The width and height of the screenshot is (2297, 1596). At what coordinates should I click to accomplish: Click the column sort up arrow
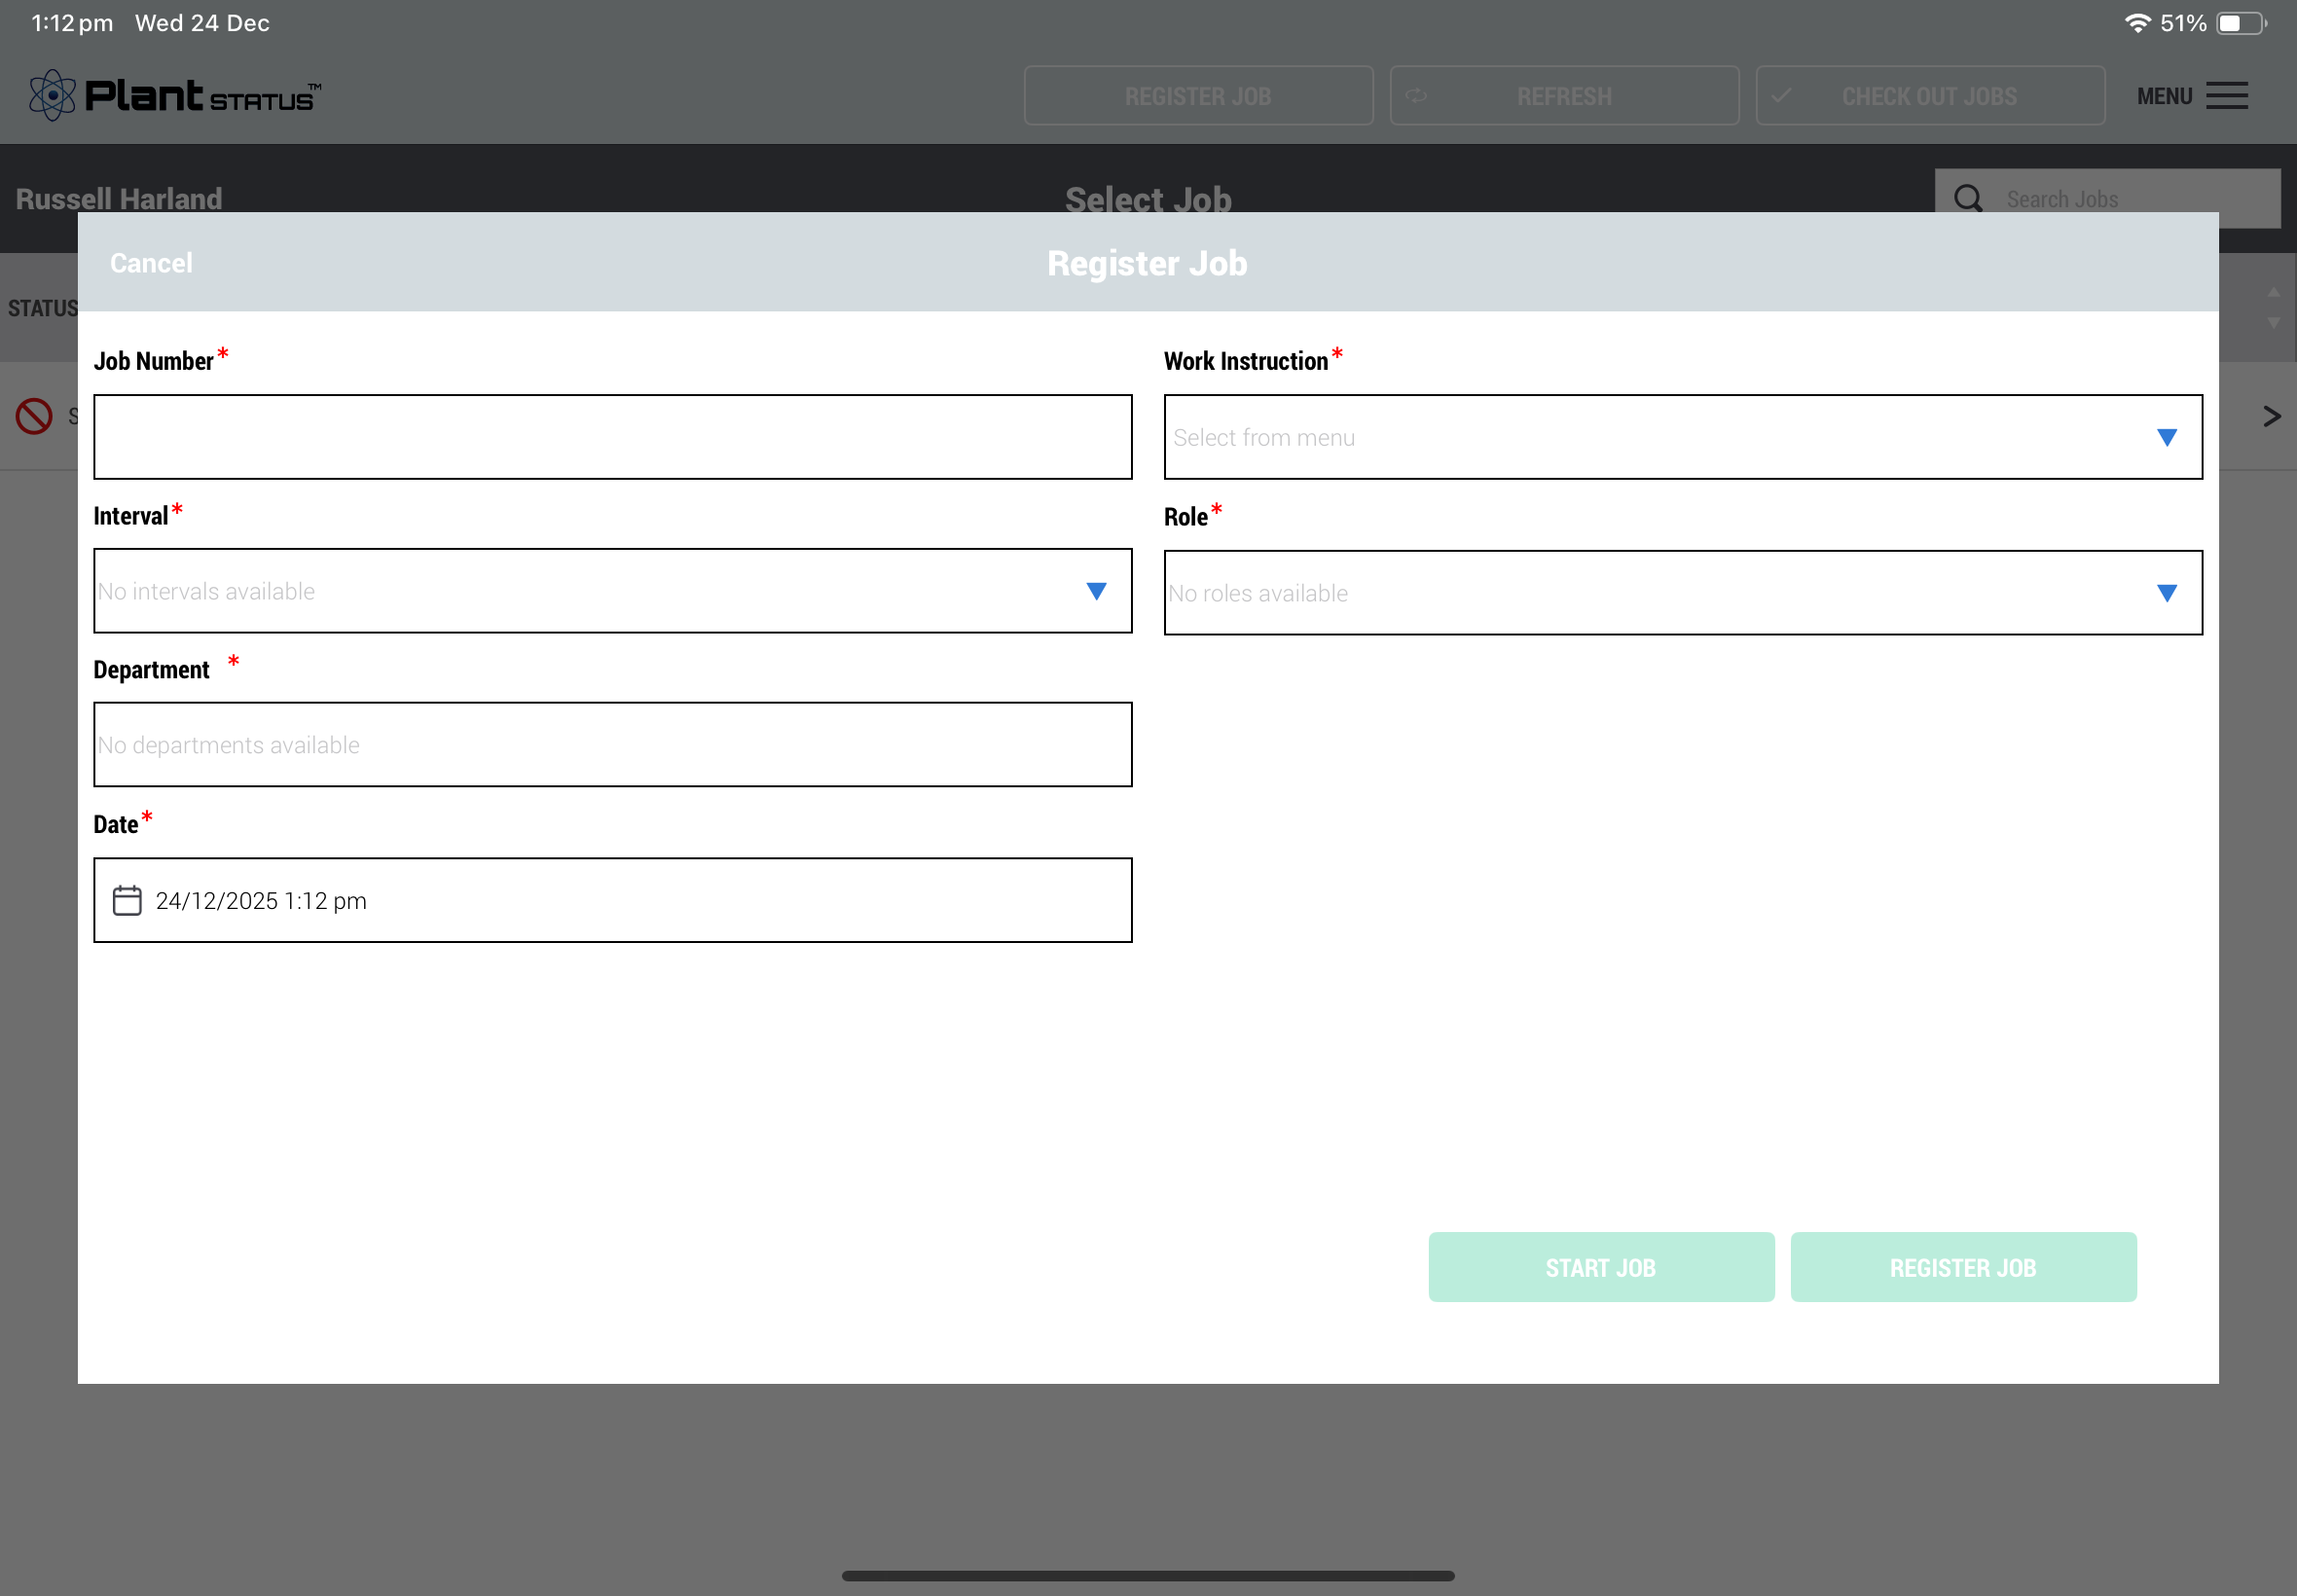pos(2273,292)
